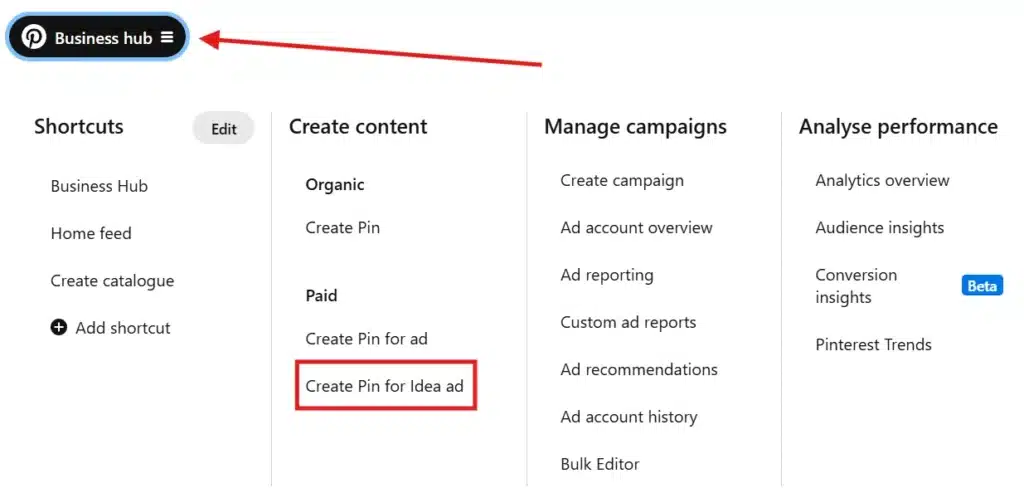
Task: Open Analytics overview
Action: click(x=882, y=180)
